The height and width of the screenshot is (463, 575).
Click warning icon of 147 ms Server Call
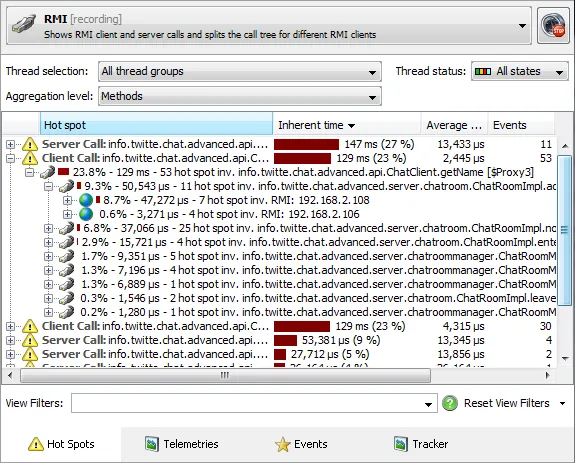30,144
